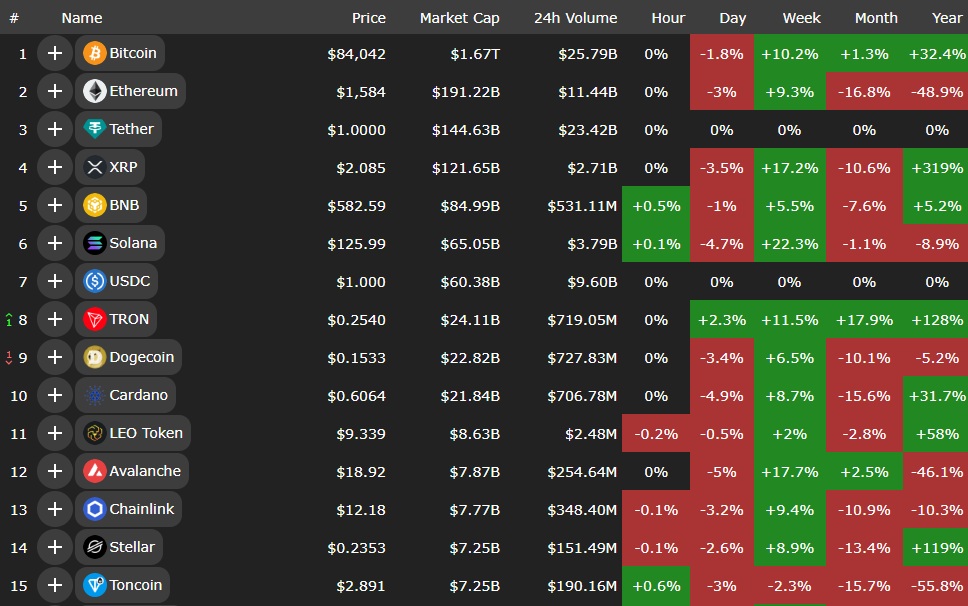Sort by 24h Volume column header
The image size is (968, 606).
coord(575,18)
